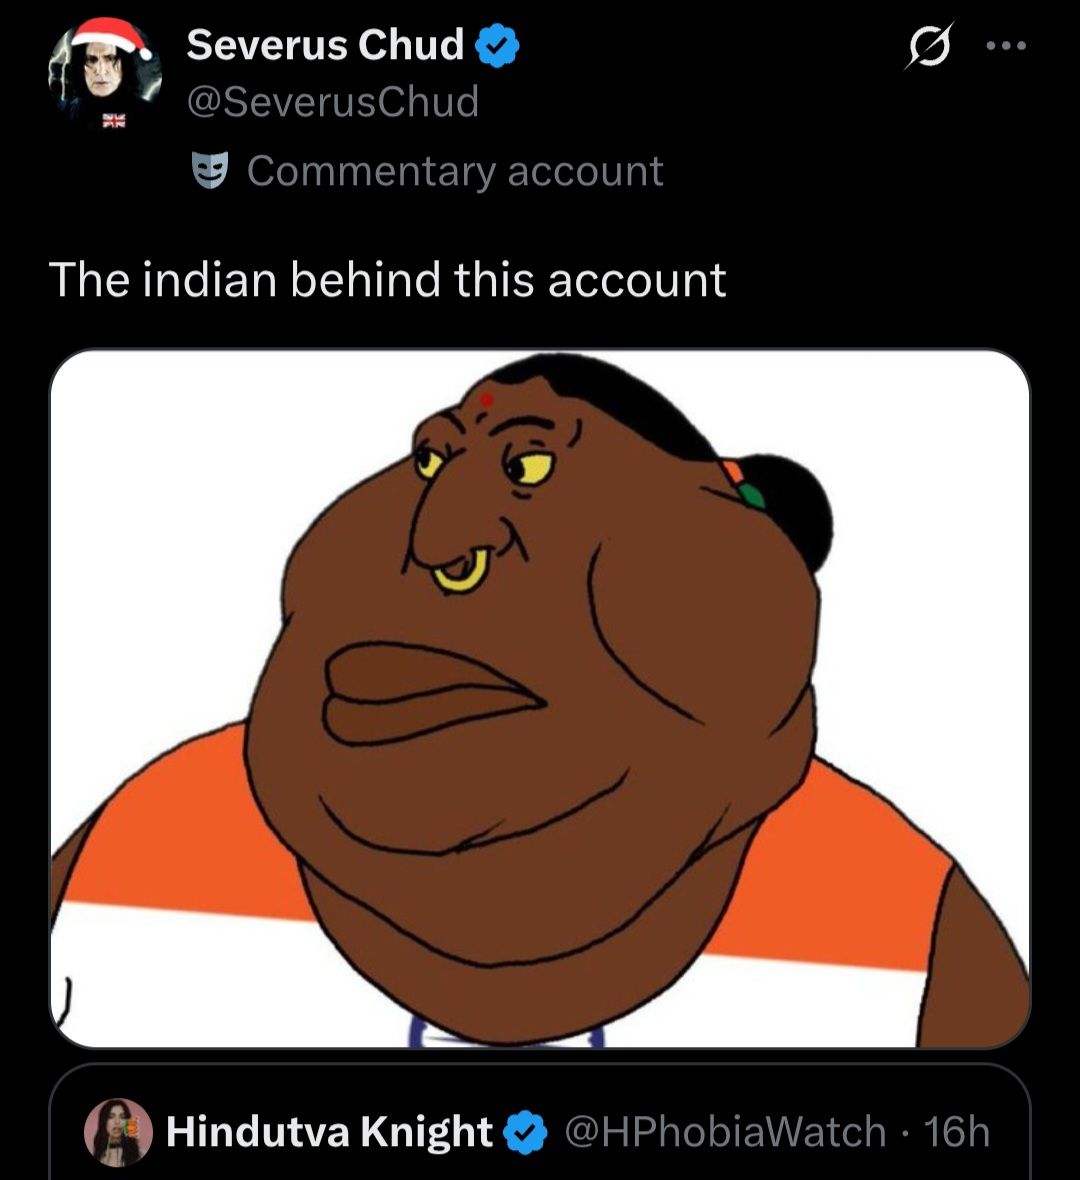Screen dimensions: 1080x1180
Task: Click the UK flag badge under the avatar
Action: point(116,122)
